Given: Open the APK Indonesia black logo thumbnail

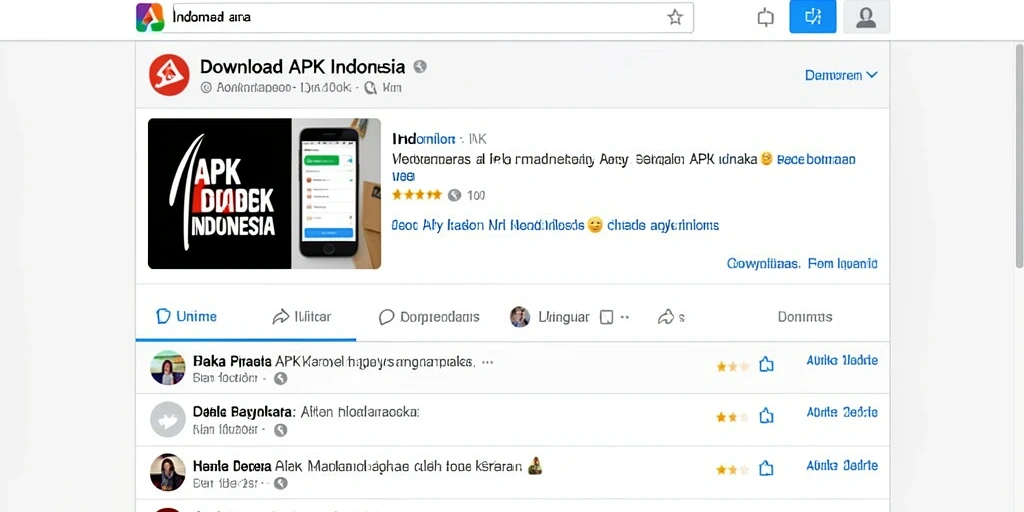Looking at the screenshot, I should coord(219,193).
